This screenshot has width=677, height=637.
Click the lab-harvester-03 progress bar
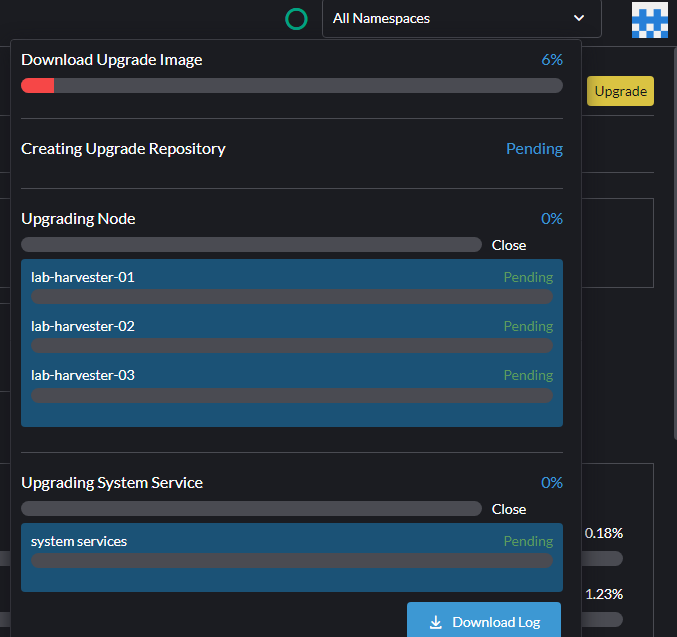[x=292, y=395]
